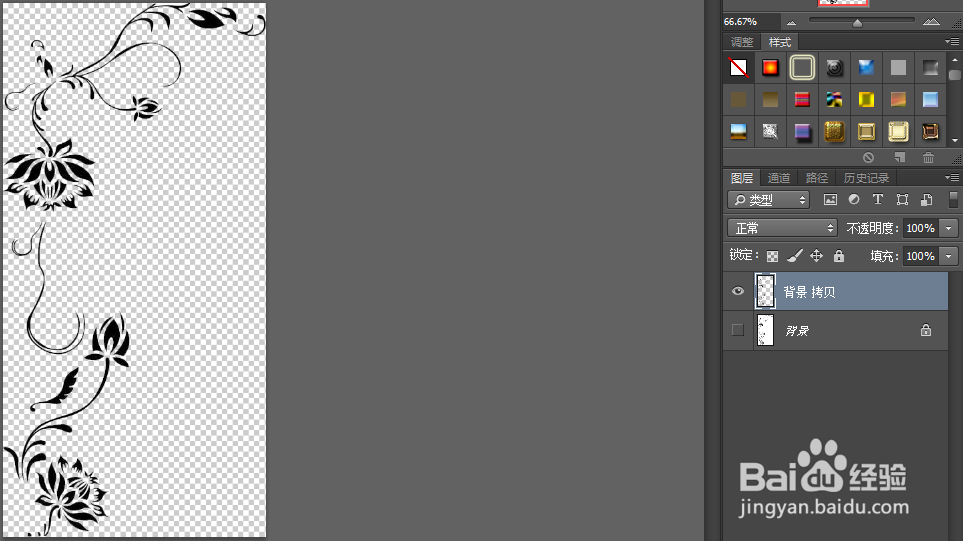
Task: Hide the 背景 拷贝 layer
Action: (738, 291)
